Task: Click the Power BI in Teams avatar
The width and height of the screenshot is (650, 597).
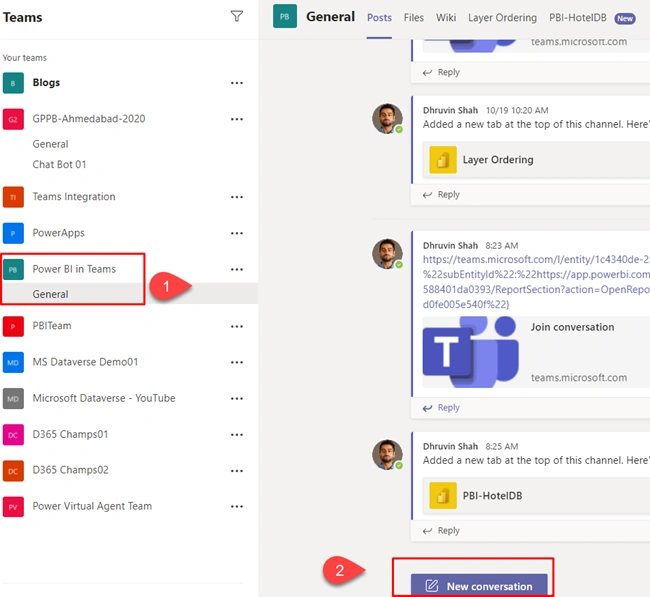Action: (13, 269)
